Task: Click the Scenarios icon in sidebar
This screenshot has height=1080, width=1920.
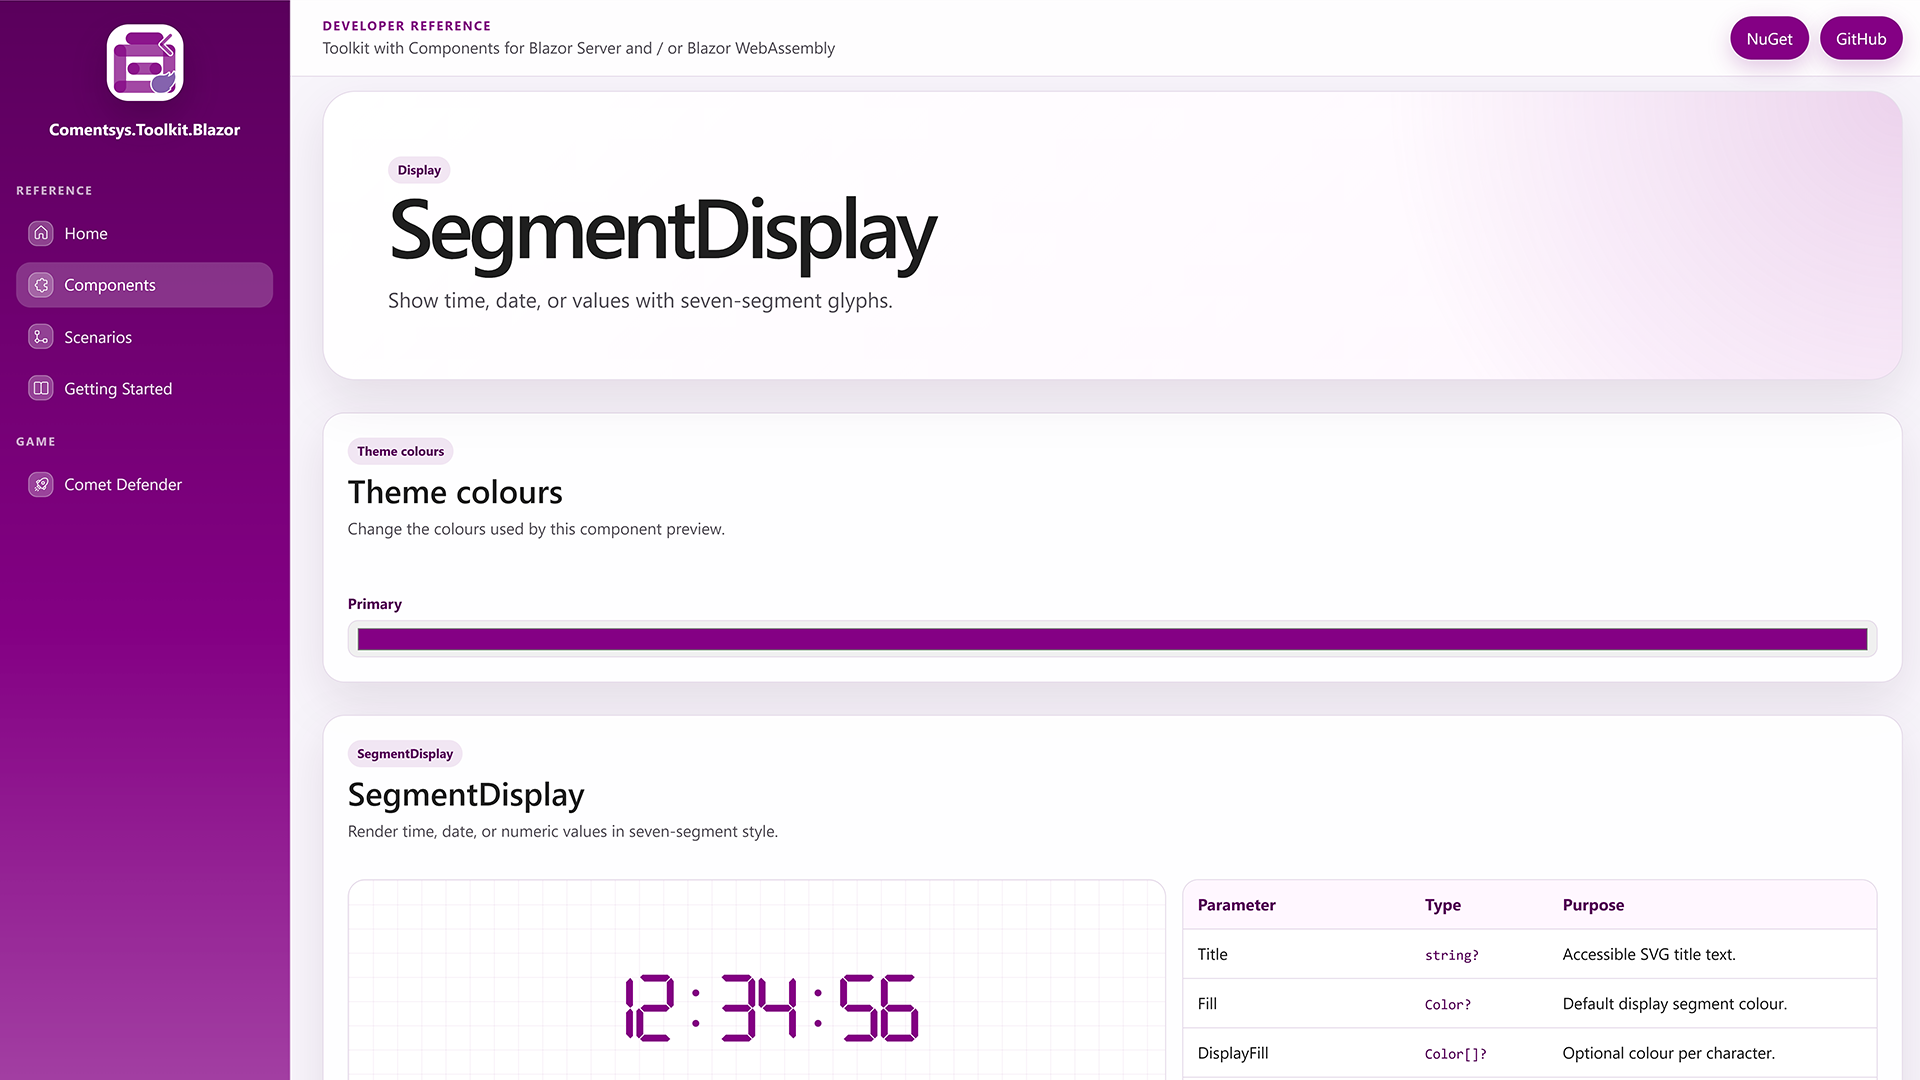Action: click(x=41, y=337)
